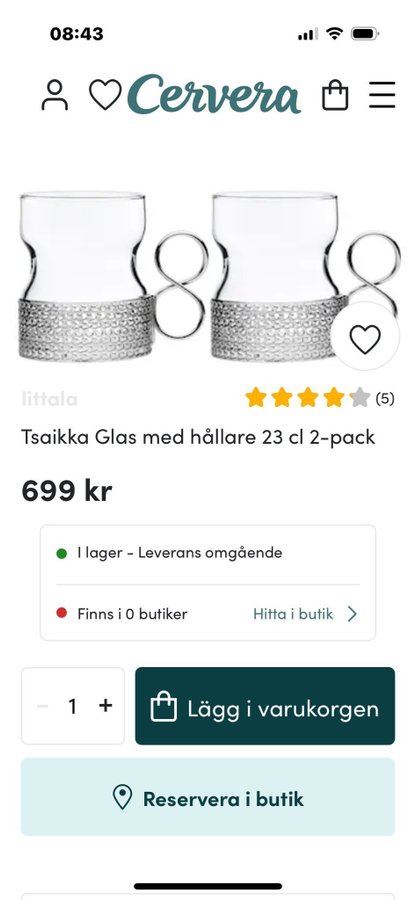Screen dimensions: 416x900
Task: Open the hamburger menu
Action: [x=382, y=95]
